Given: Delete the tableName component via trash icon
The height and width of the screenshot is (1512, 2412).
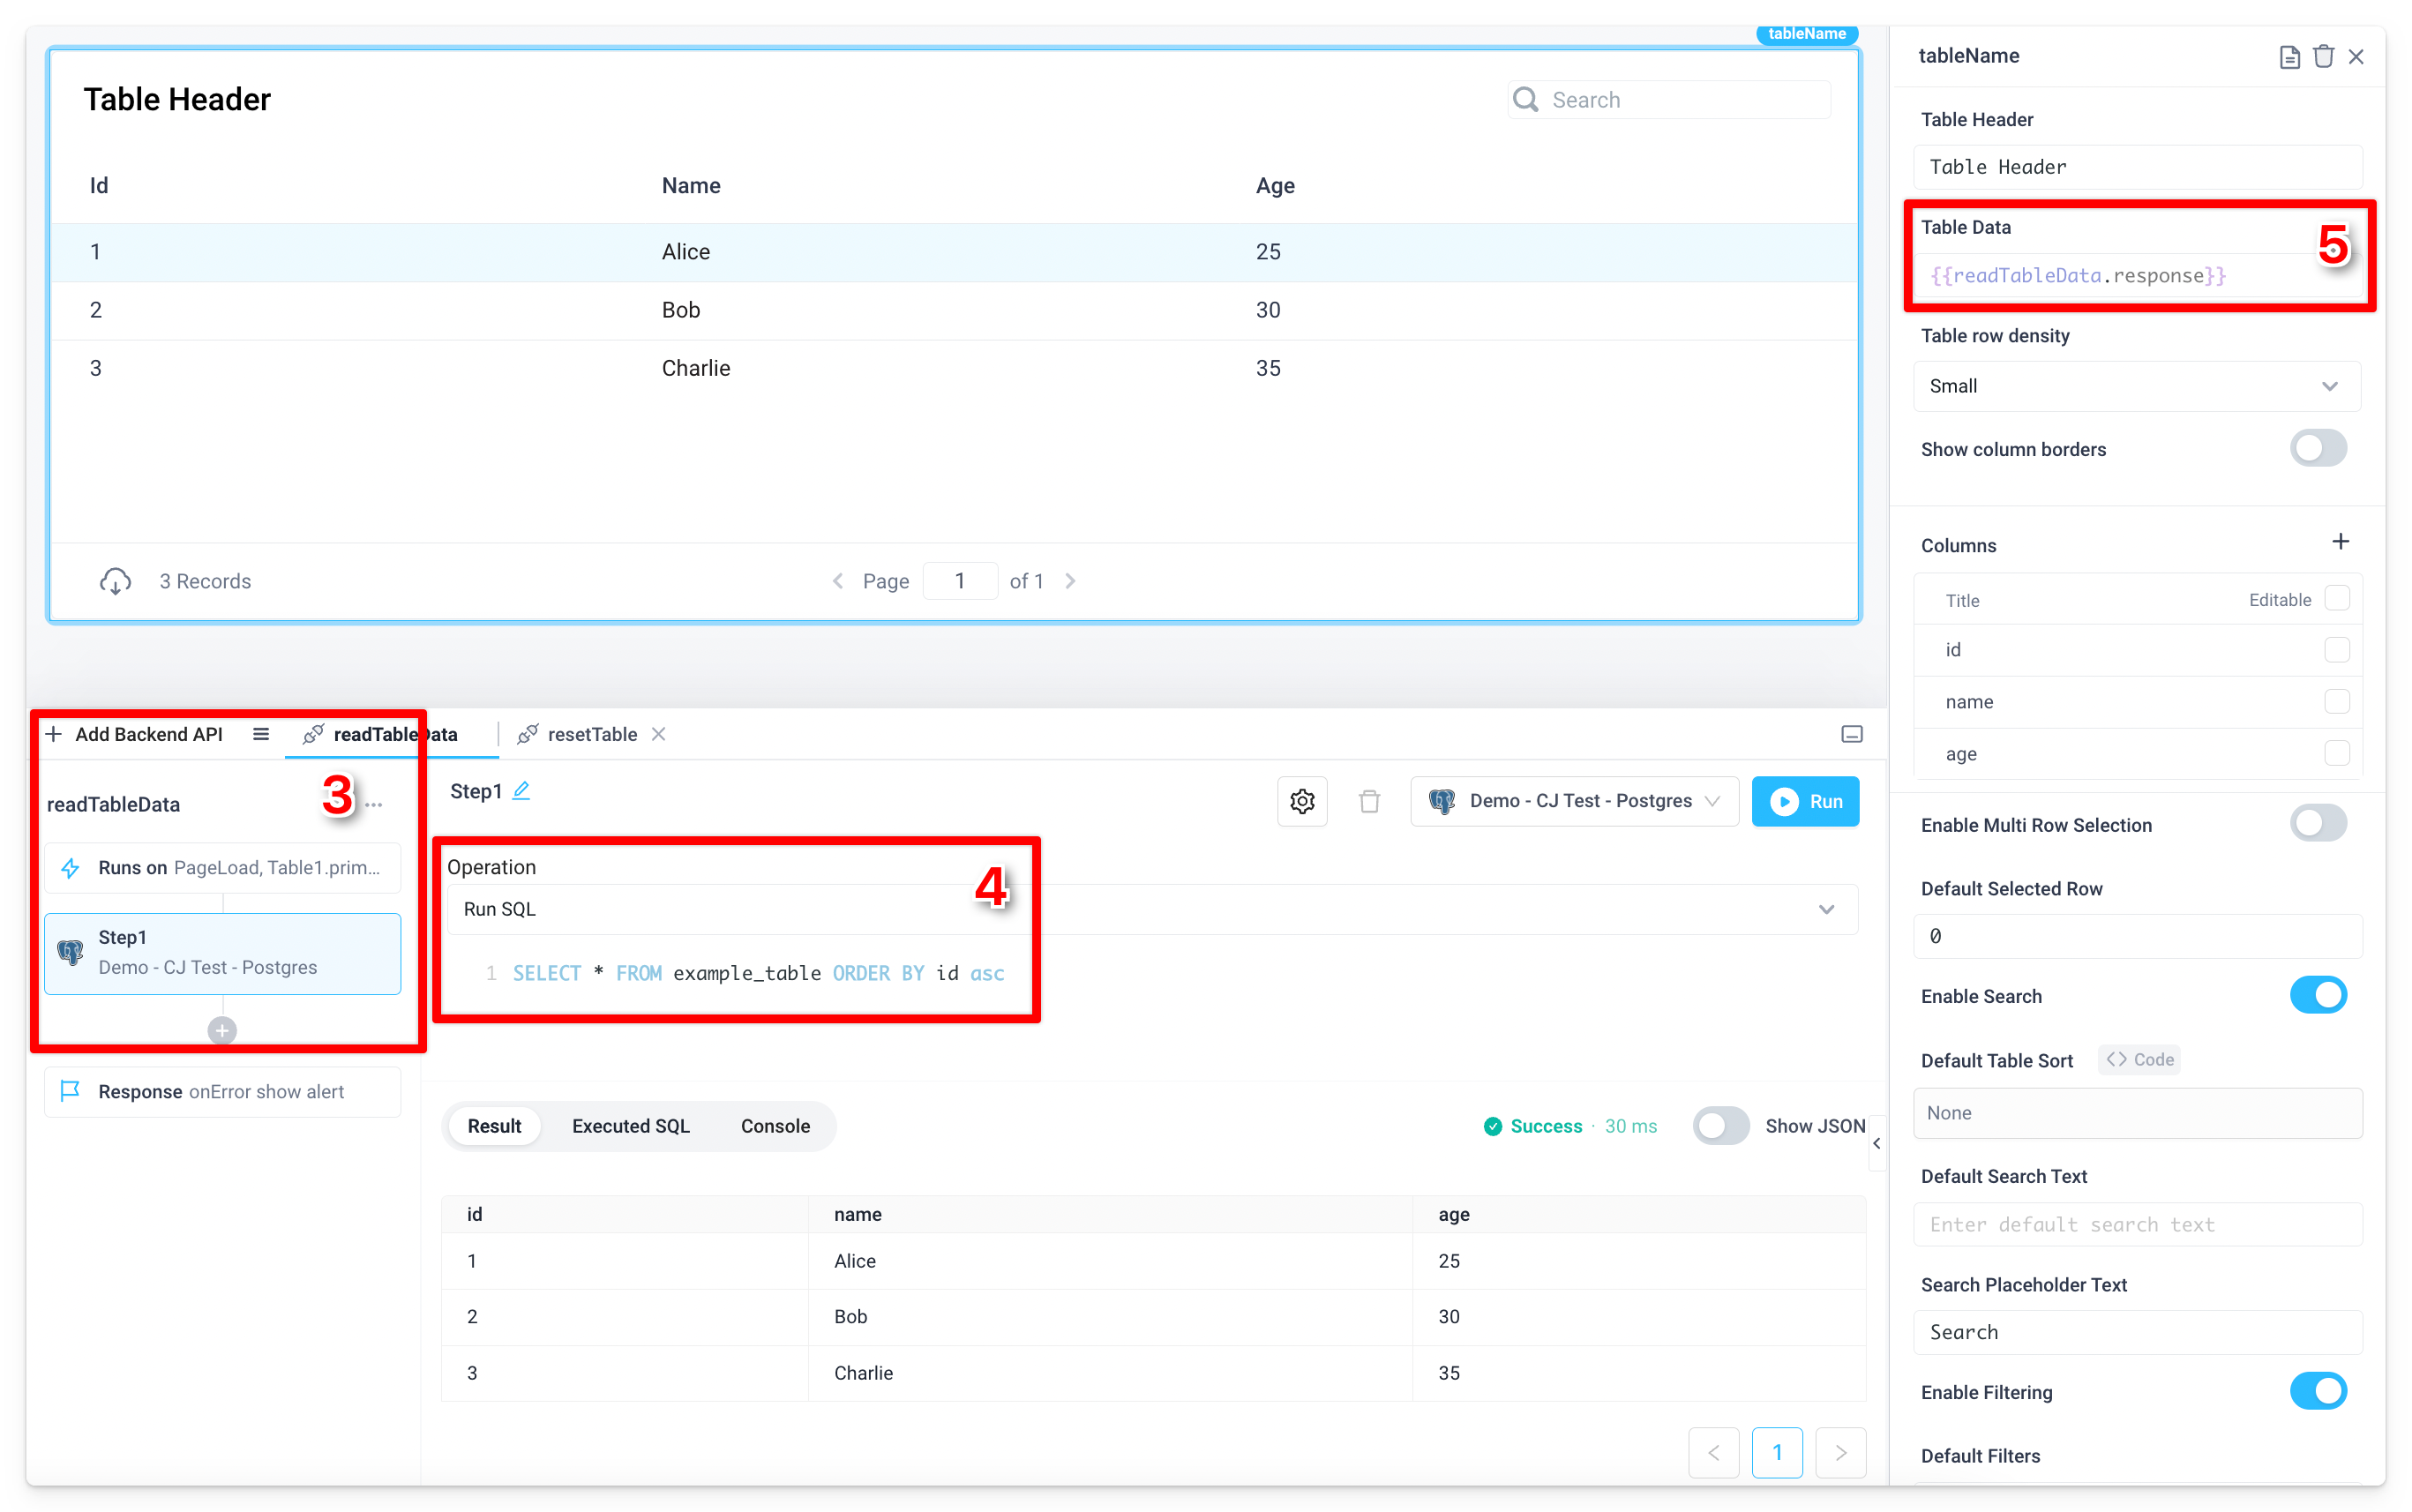Looking at the screenshot, I should (x=2323, y=56).
